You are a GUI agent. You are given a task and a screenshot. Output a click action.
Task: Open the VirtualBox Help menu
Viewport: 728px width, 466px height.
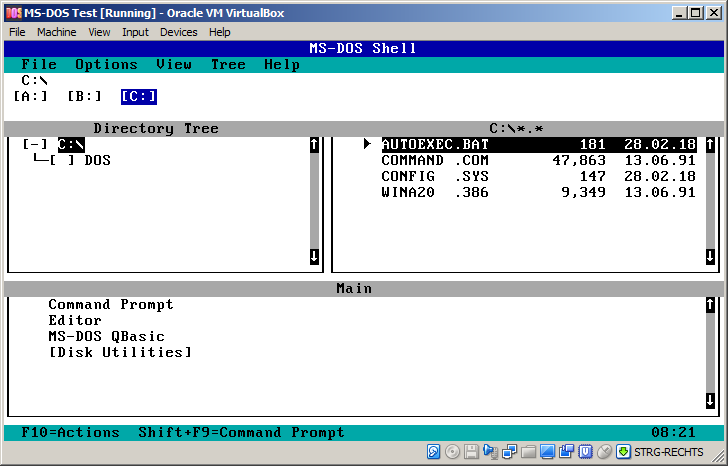point(220,32)
